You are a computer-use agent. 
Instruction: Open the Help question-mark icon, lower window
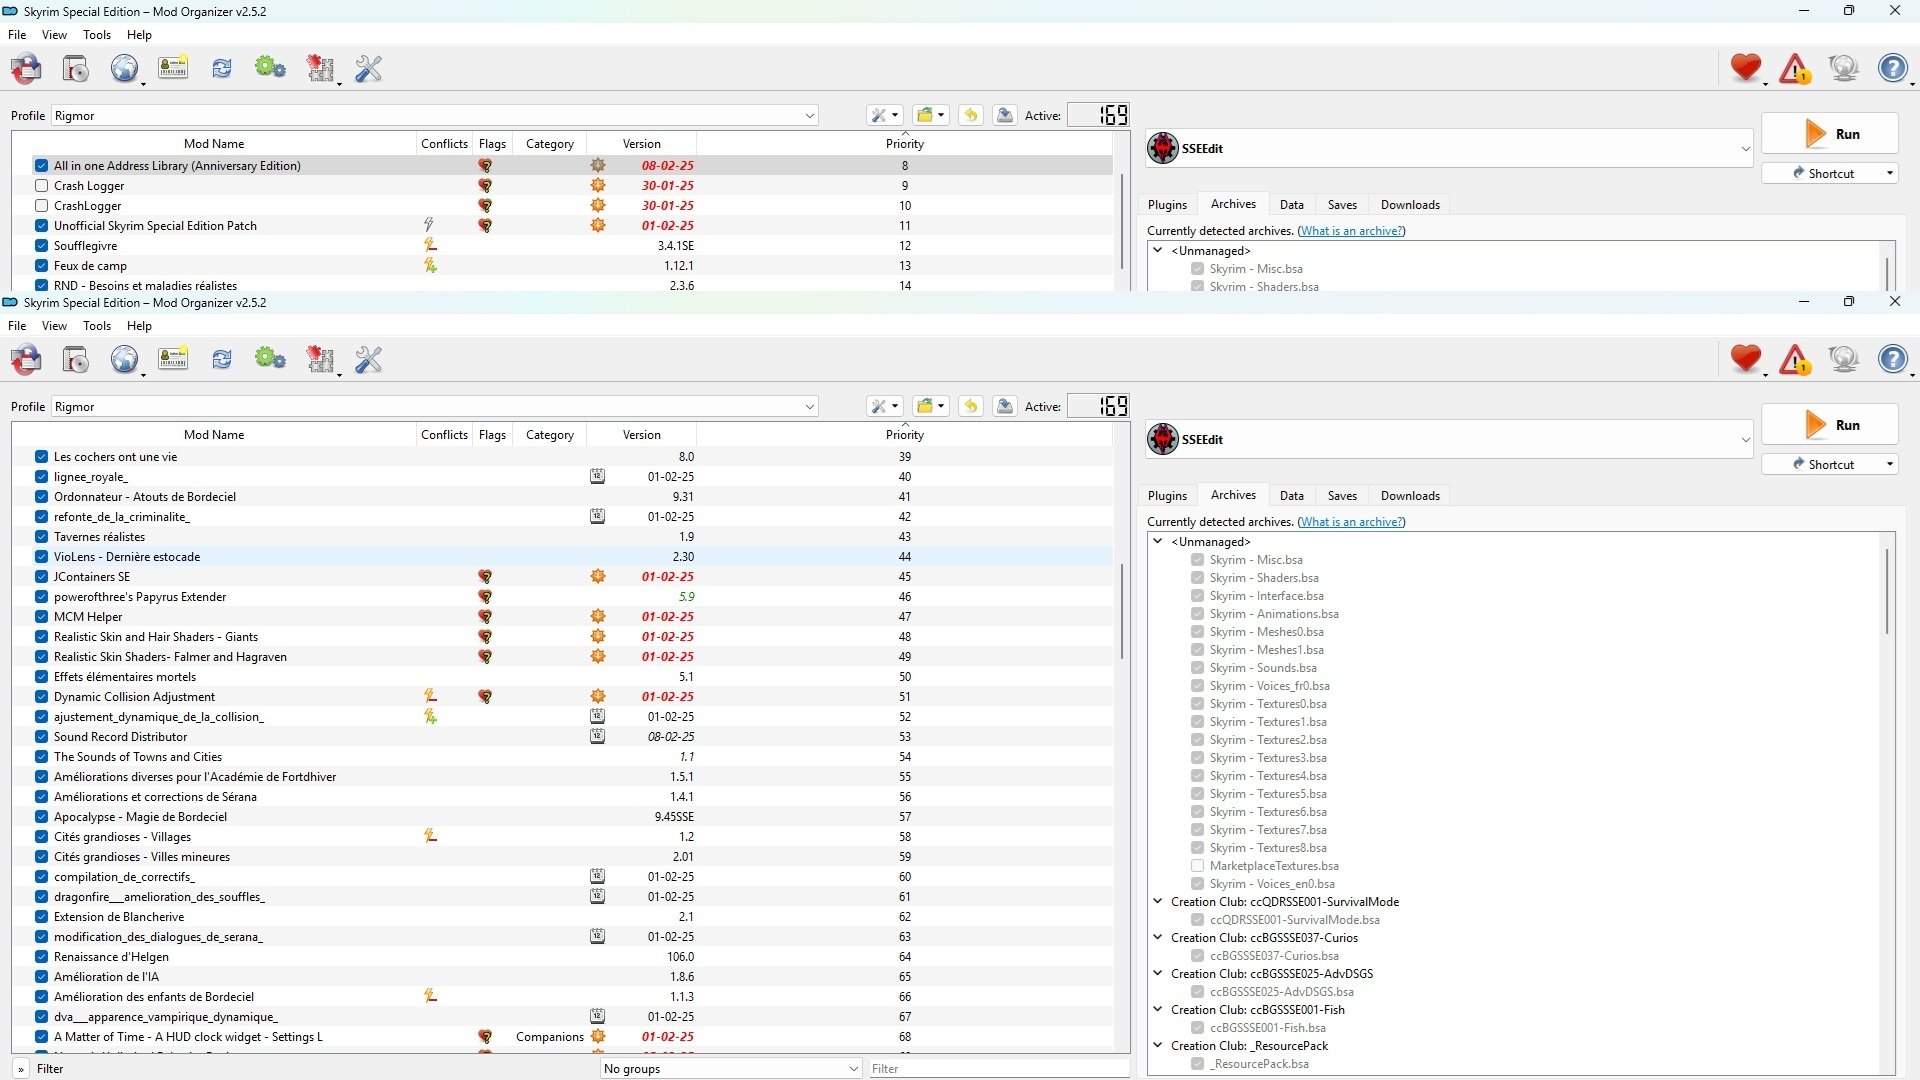1893,359
